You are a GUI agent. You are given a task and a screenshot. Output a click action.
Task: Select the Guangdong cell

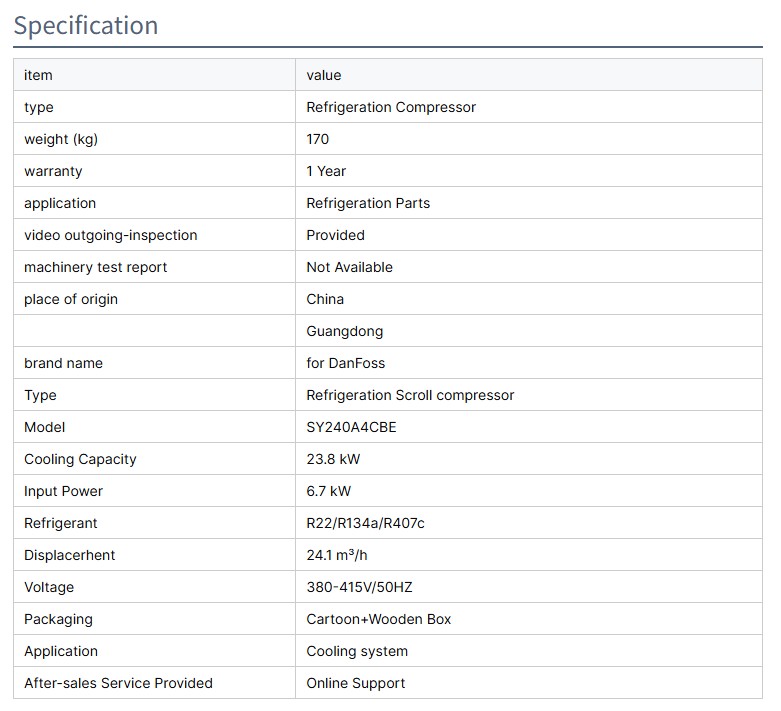pos(344,331)
